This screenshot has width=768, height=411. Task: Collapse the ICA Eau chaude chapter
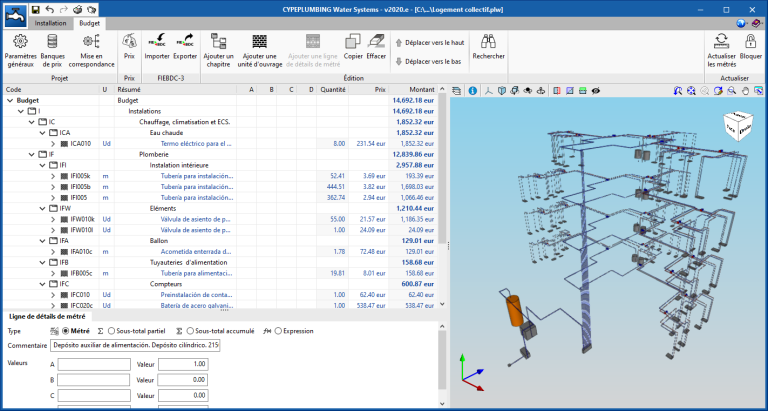point(42,132)
